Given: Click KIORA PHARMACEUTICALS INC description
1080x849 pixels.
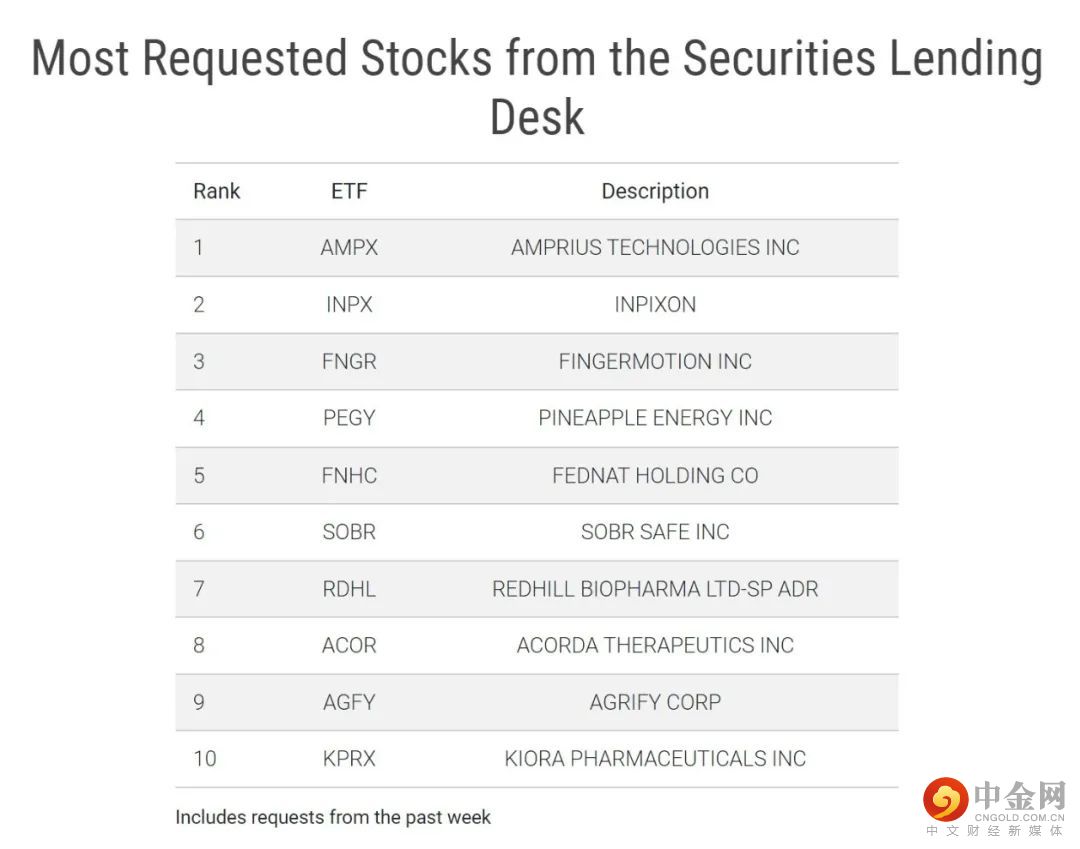Looking at the screenshot, I should point(655,759).
